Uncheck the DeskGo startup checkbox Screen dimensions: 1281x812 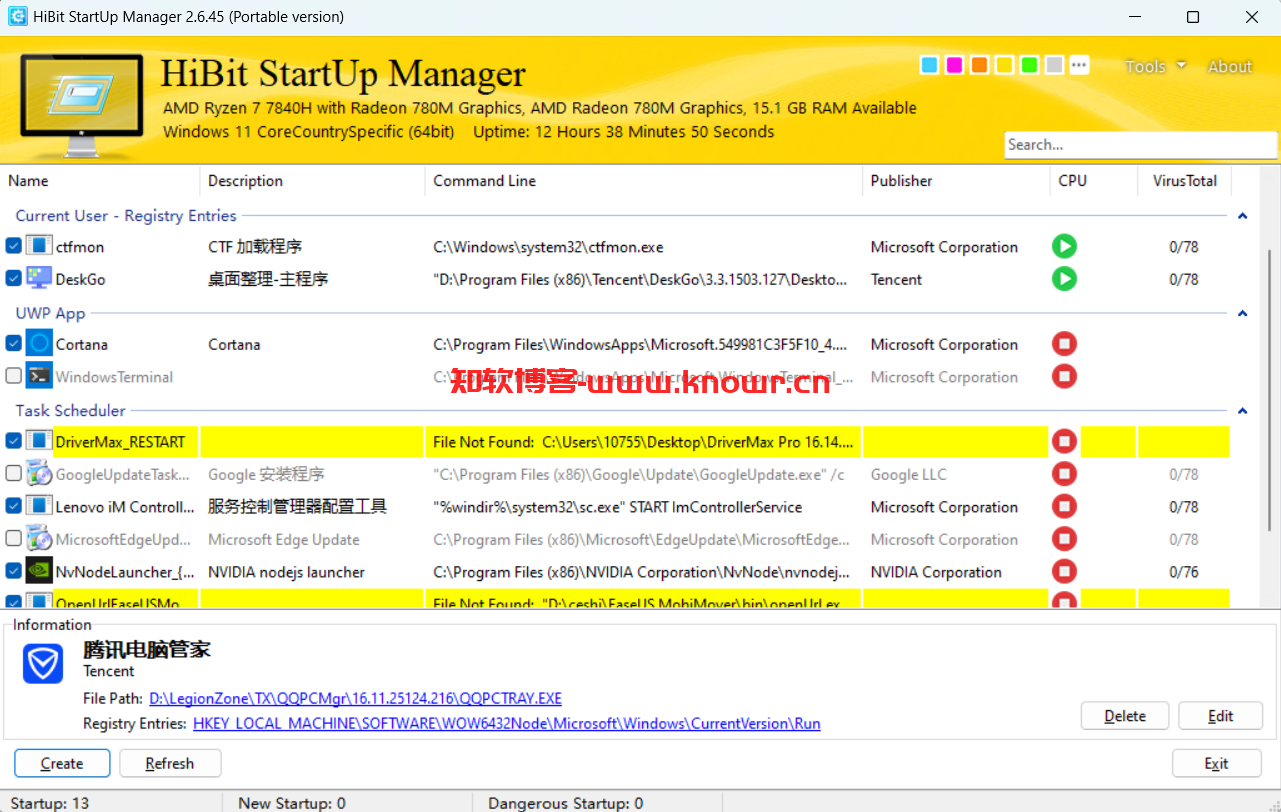(13, 279)
